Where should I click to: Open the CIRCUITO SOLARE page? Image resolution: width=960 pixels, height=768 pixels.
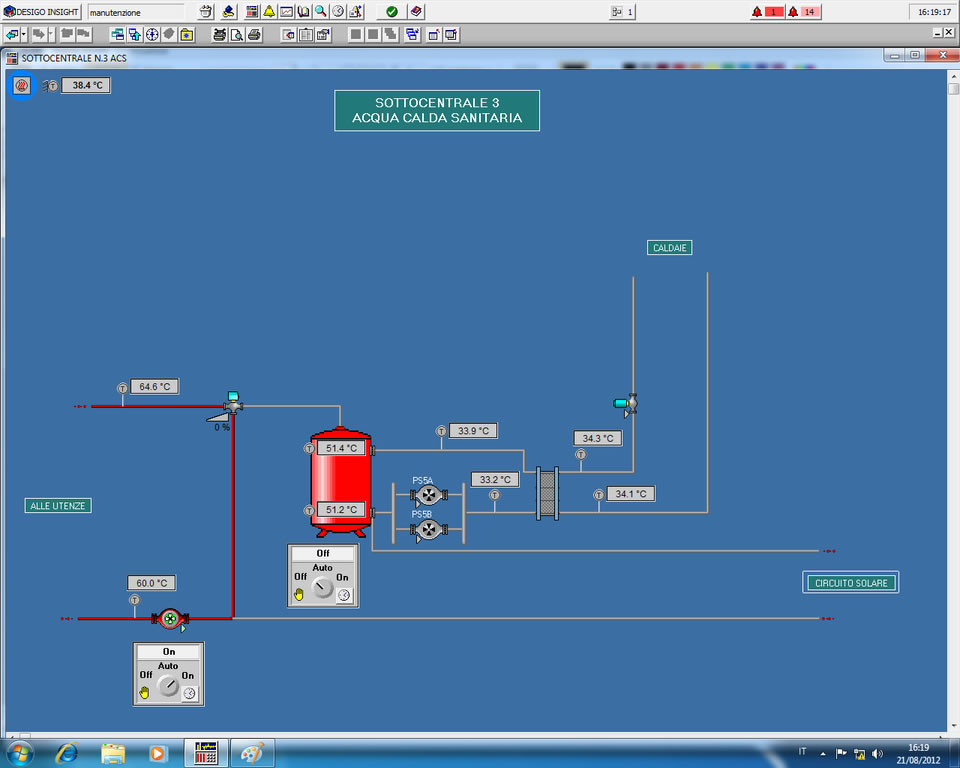(851, 582)
